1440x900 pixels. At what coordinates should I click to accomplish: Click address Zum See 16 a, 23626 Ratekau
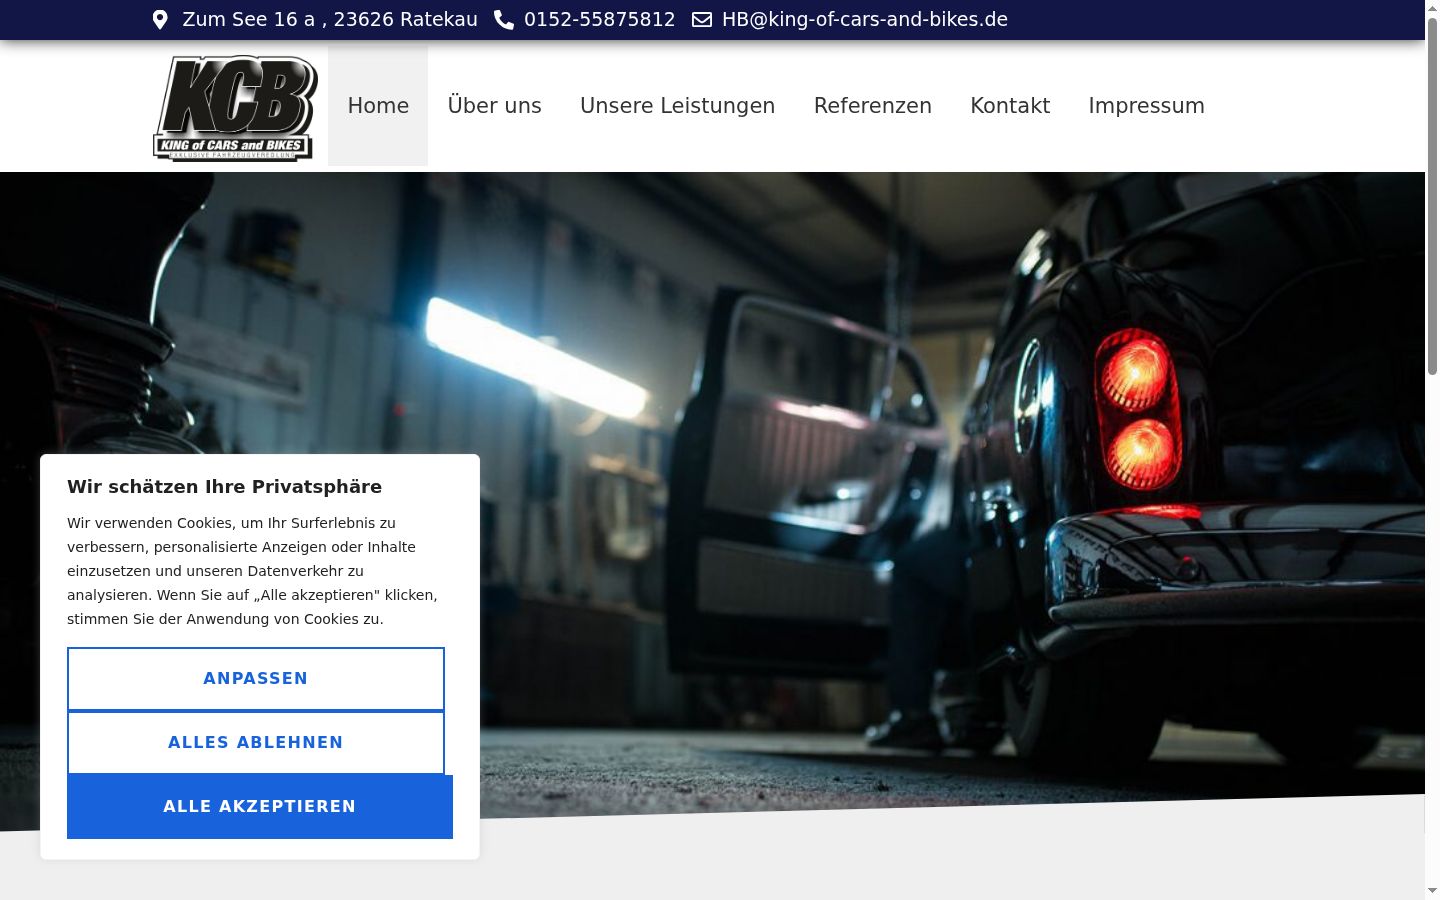[x=330, y=20]
